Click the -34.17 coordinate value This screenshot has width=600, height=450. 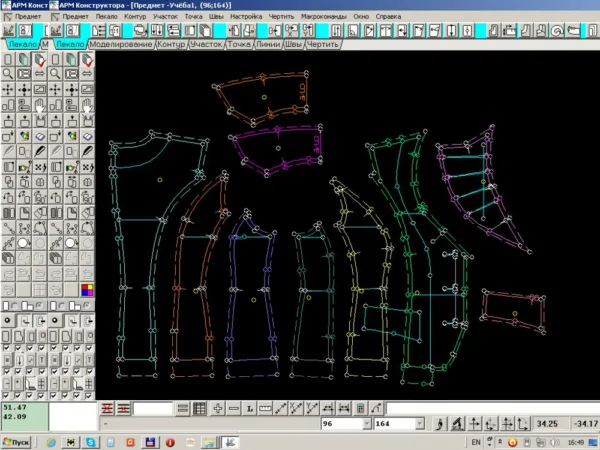(585, 424)
